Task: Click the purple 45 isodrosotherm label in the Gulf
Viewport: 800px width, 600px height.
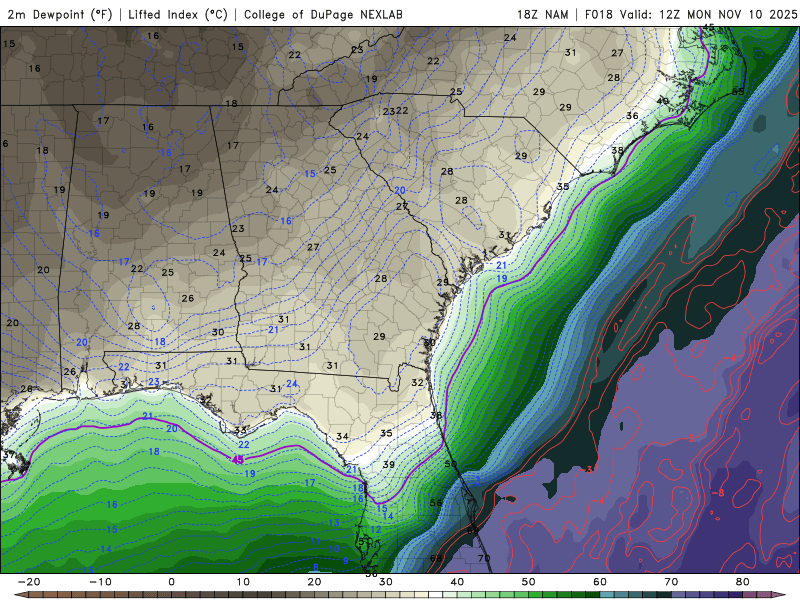Action: tap(238, 460)
